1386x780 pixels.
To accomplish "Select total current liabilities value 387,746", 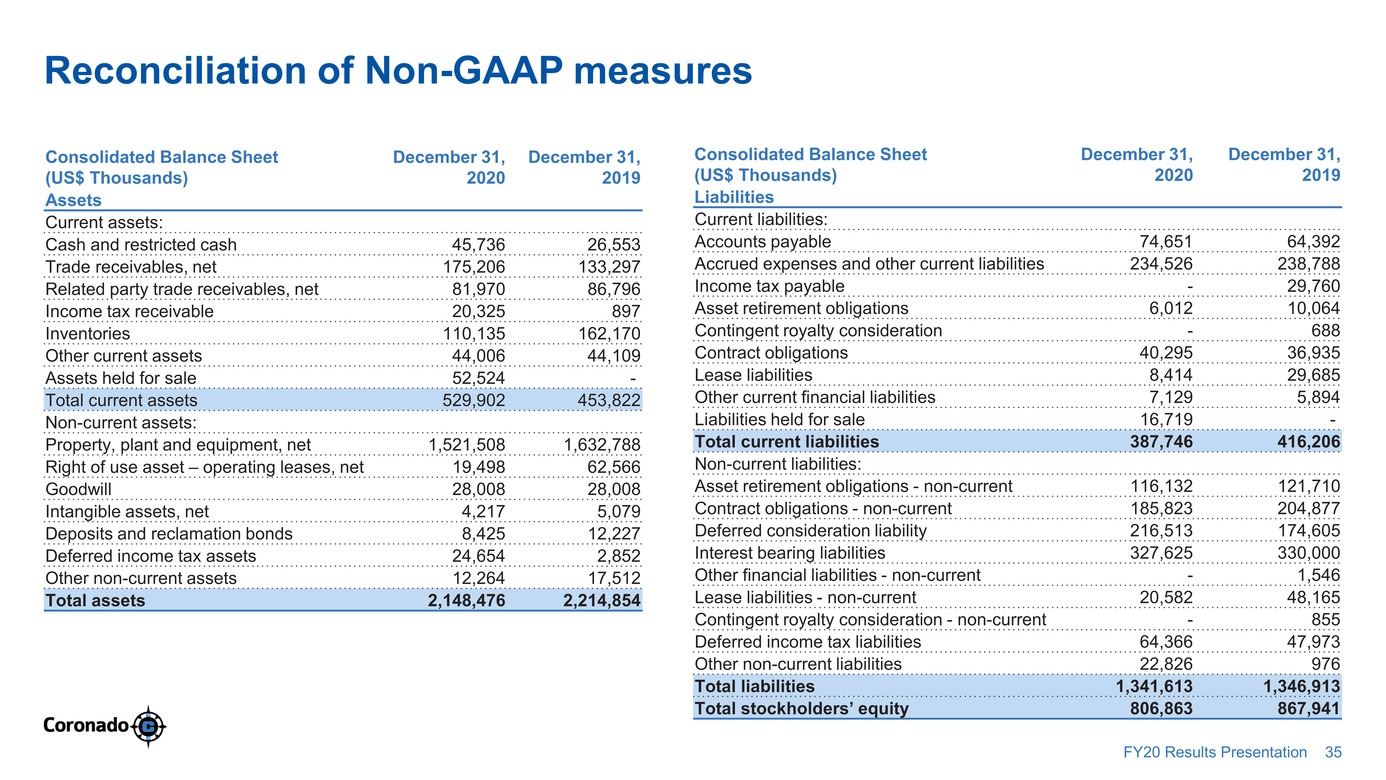I will tap(1161, 441).
